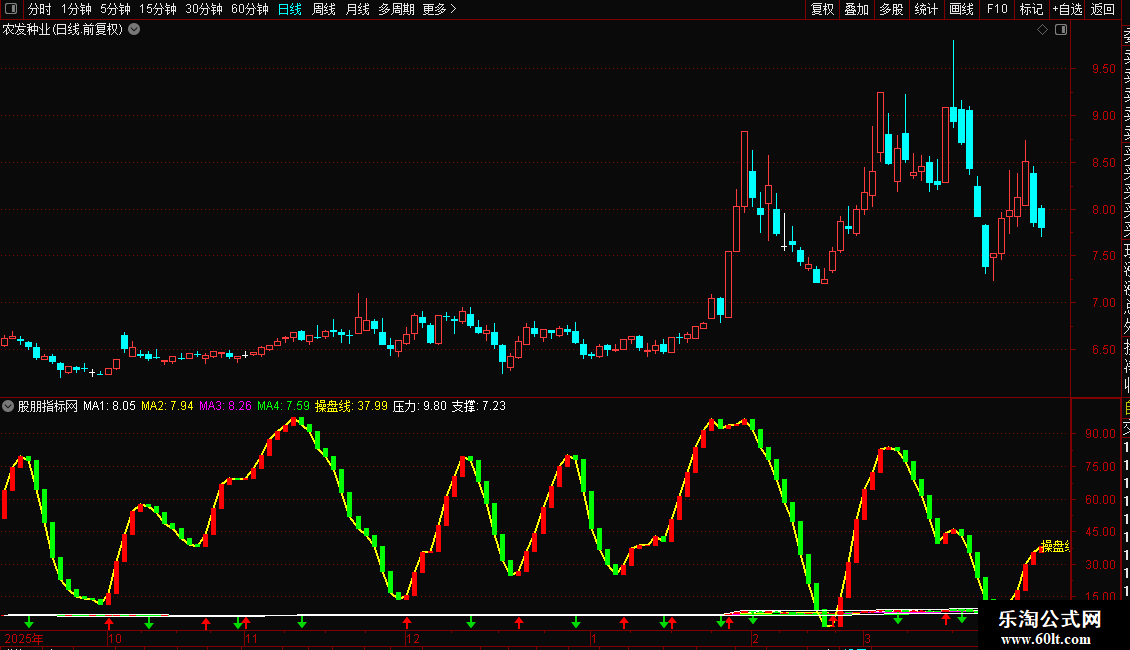Click MA1: 8.05 value
This screenshot has width=1130, height=650.
(110, 406)
